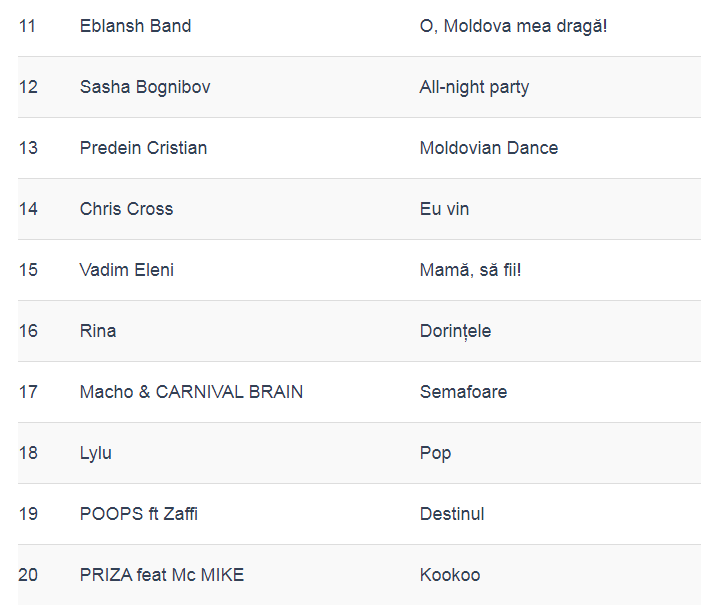Select the song Eu vin
This screenshot has width=721, height=605.
[x=444, y=209]
